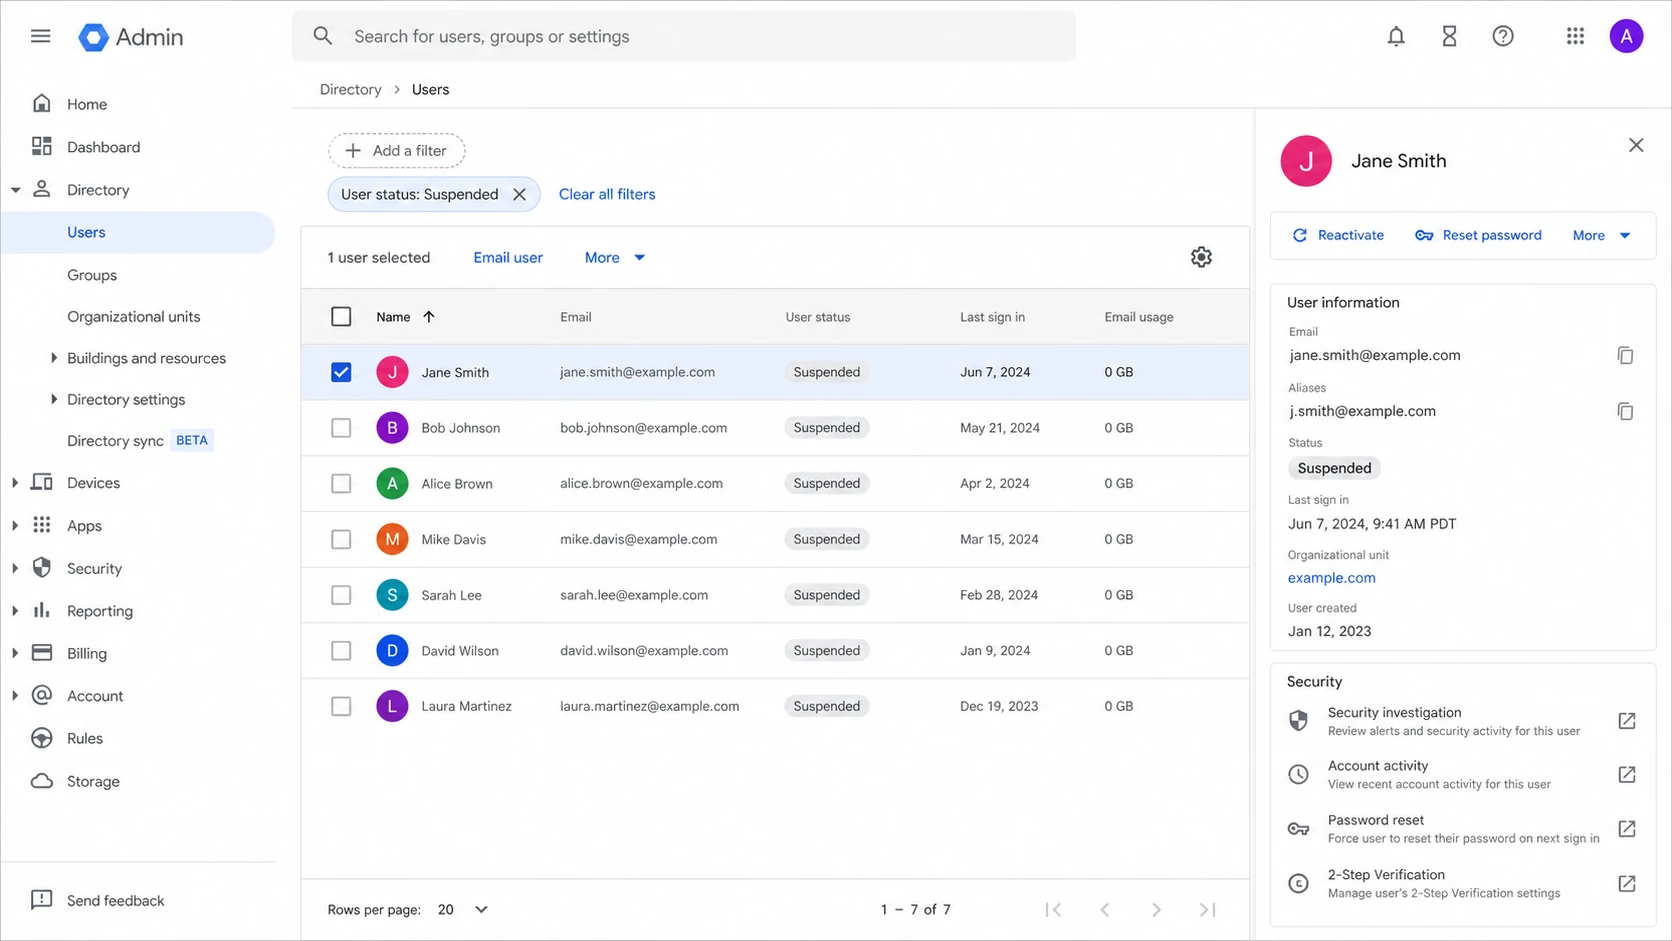
Task: Open the notifications bell
Action: pos(1396,36)
